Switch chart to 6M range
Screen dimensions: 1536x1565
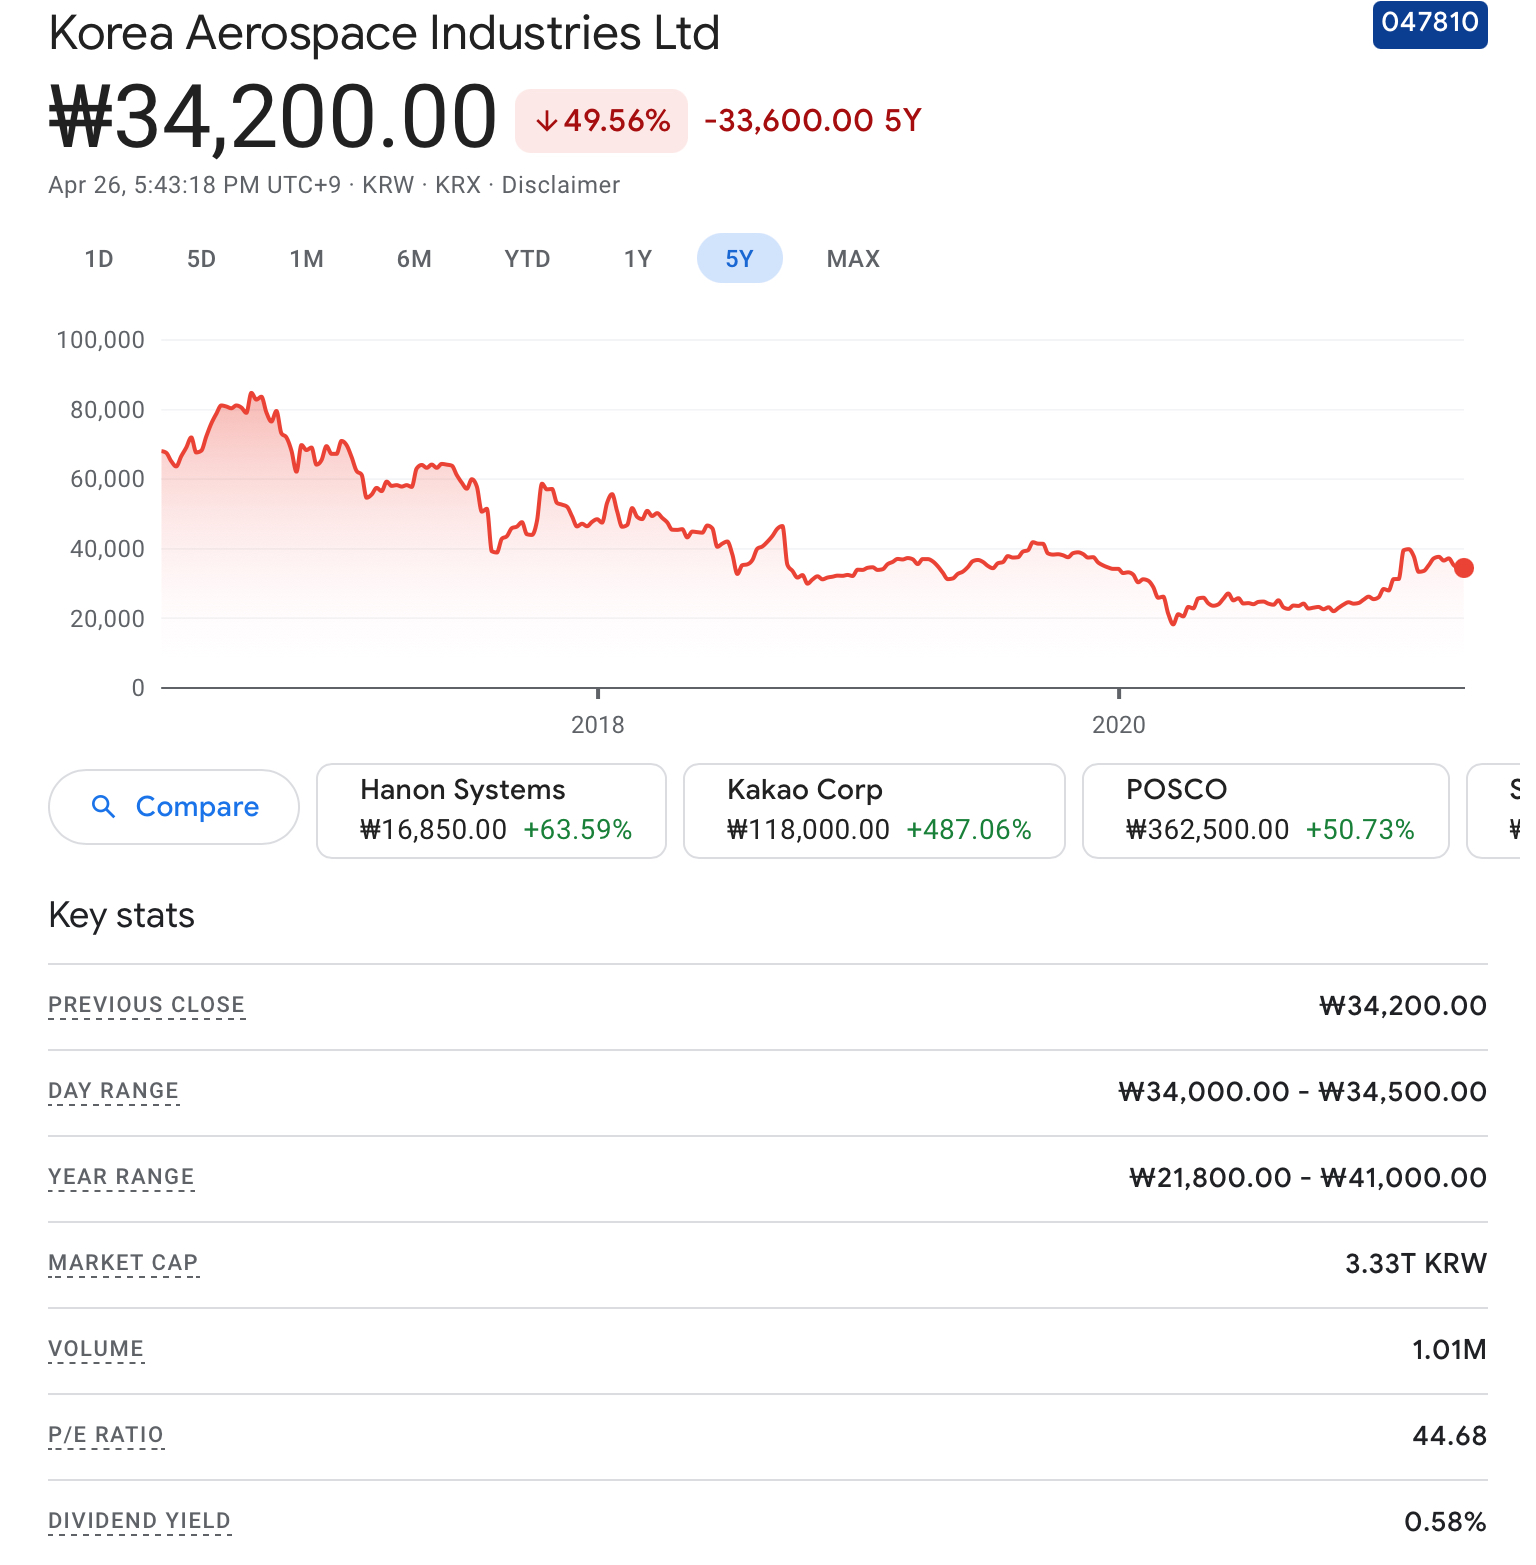[x=414, y=259]
